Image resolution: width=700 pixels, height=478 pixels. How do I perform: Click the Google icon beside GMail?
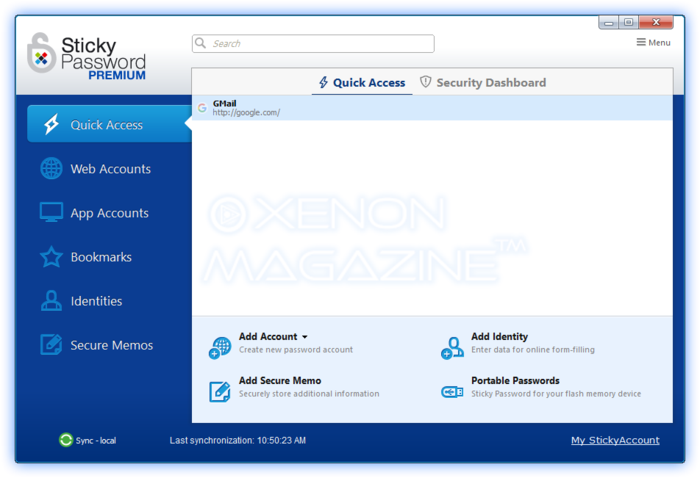[202, 108]
